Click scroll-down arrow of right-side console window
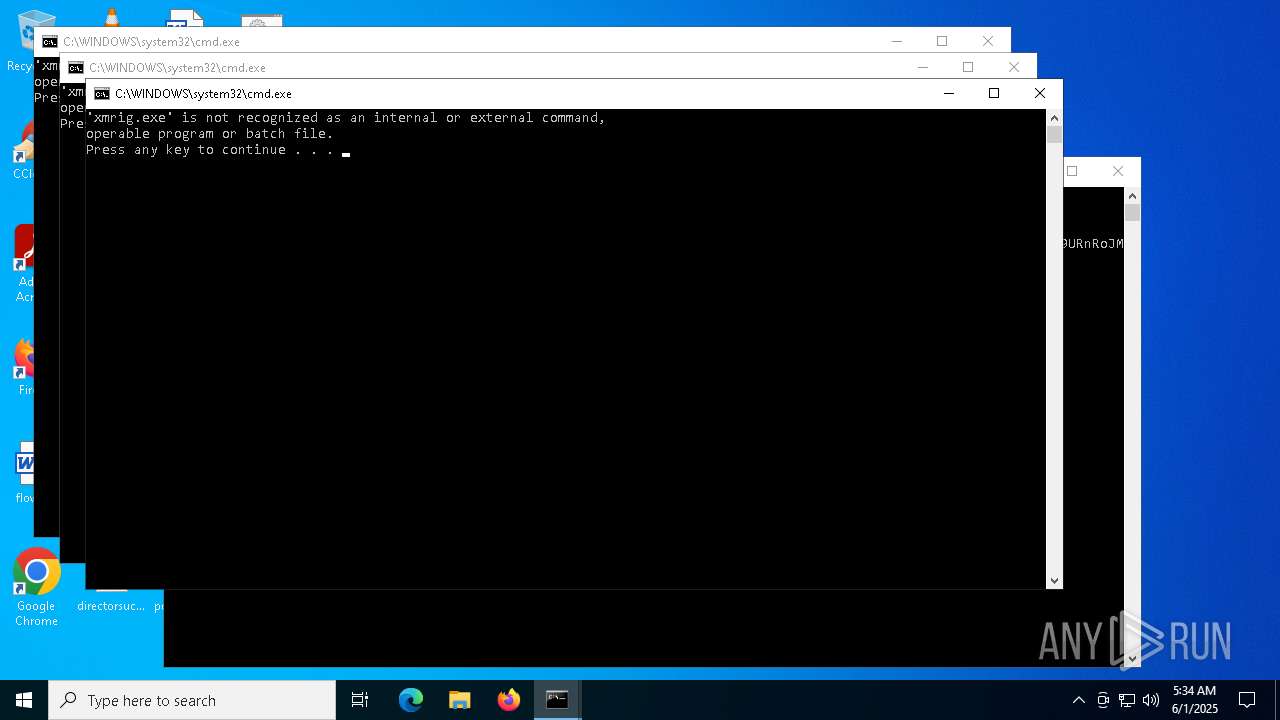 click(1132, 659)
